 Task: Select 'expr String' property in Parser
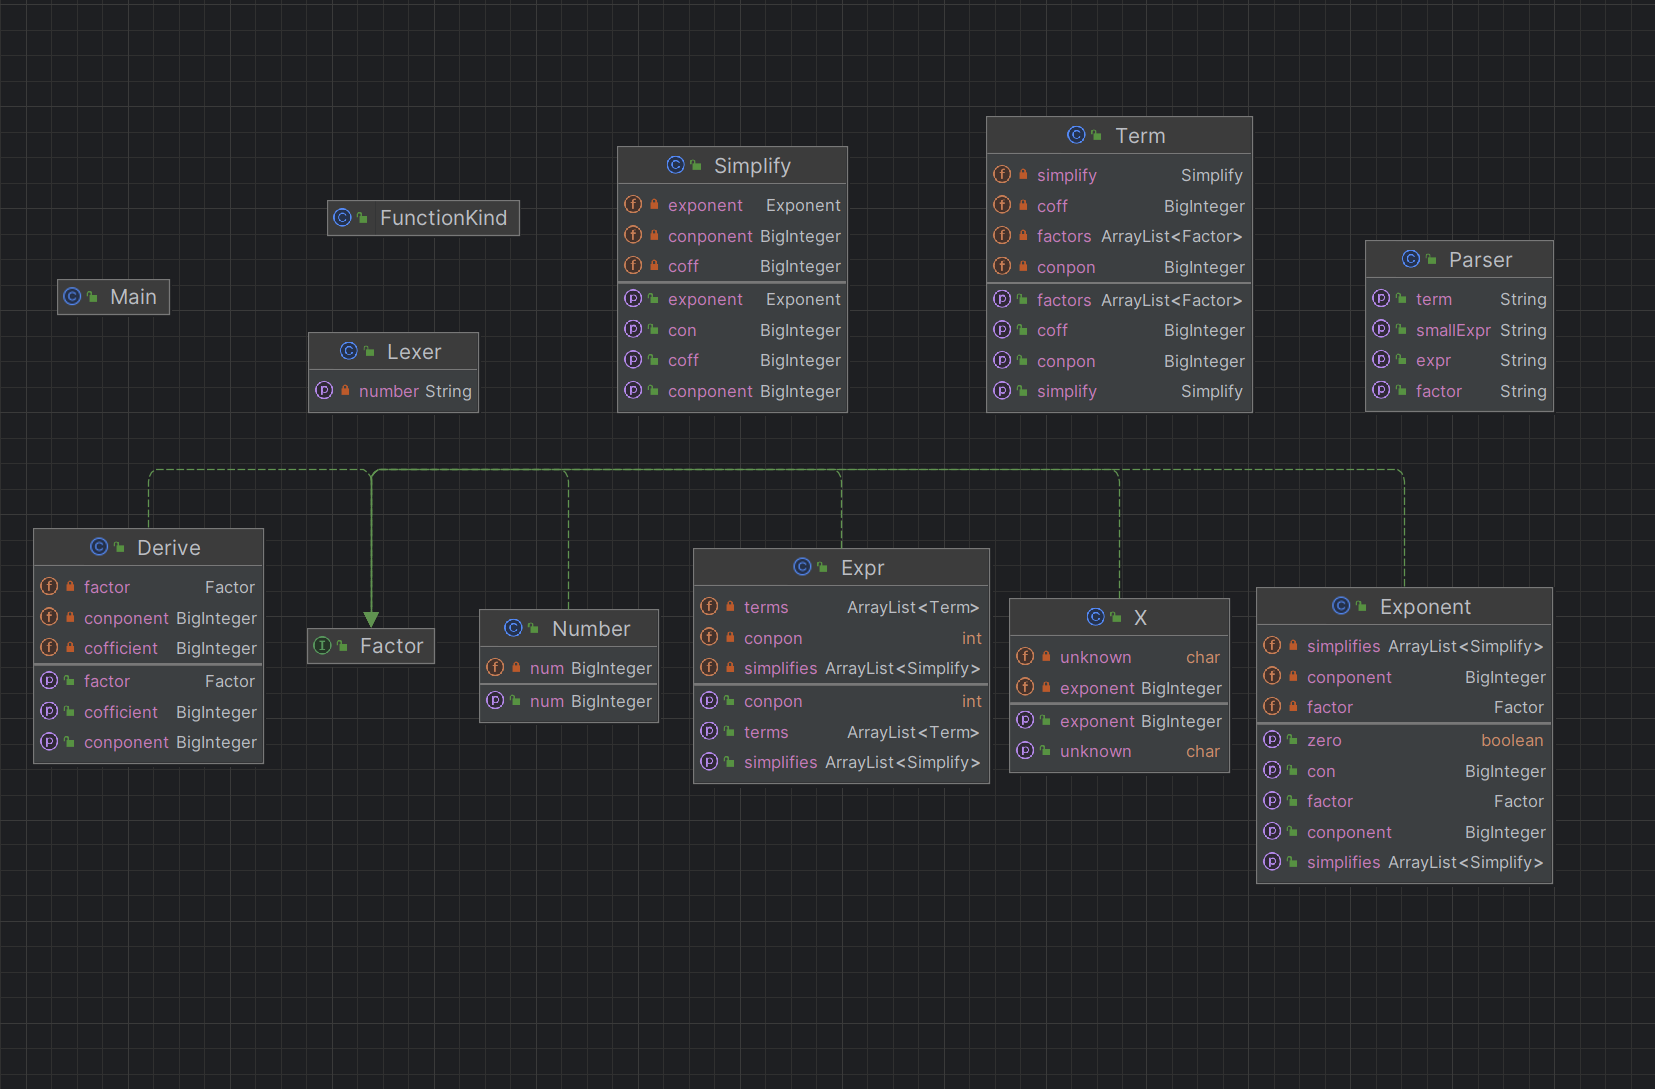[1459, 360]
